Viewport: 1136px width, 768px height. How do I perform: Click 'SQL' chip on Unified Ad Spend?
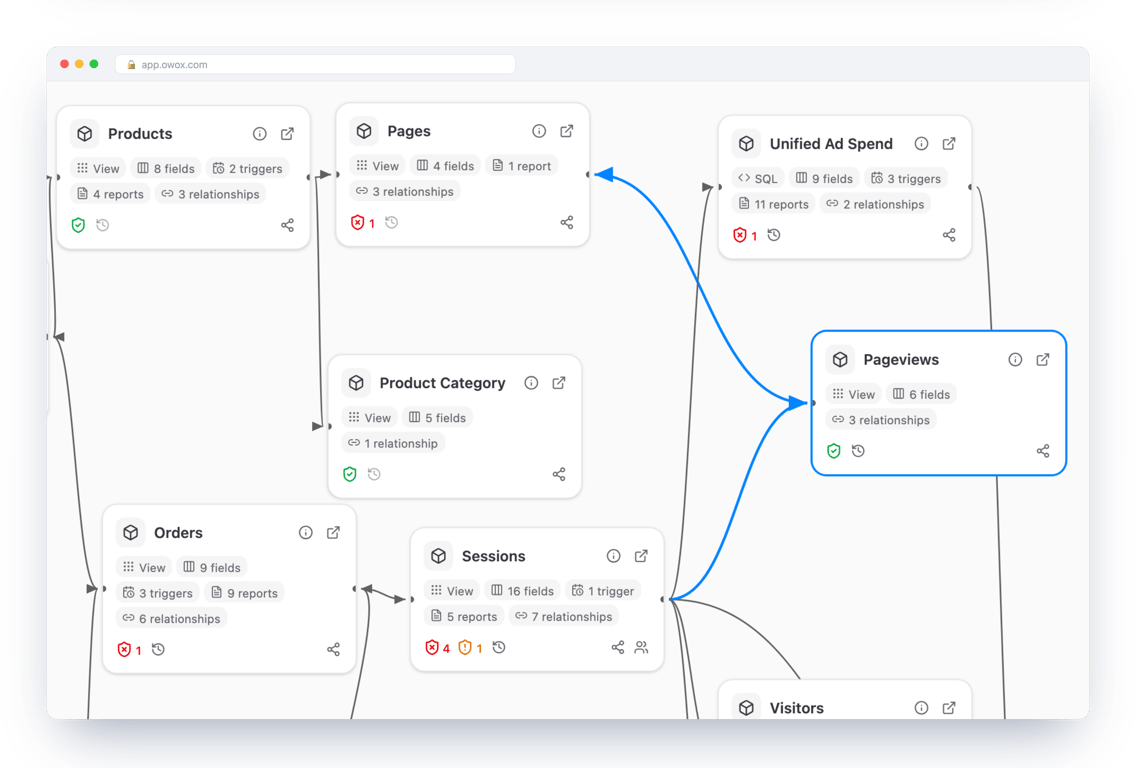pyautogui.click(x=758, y=179)
